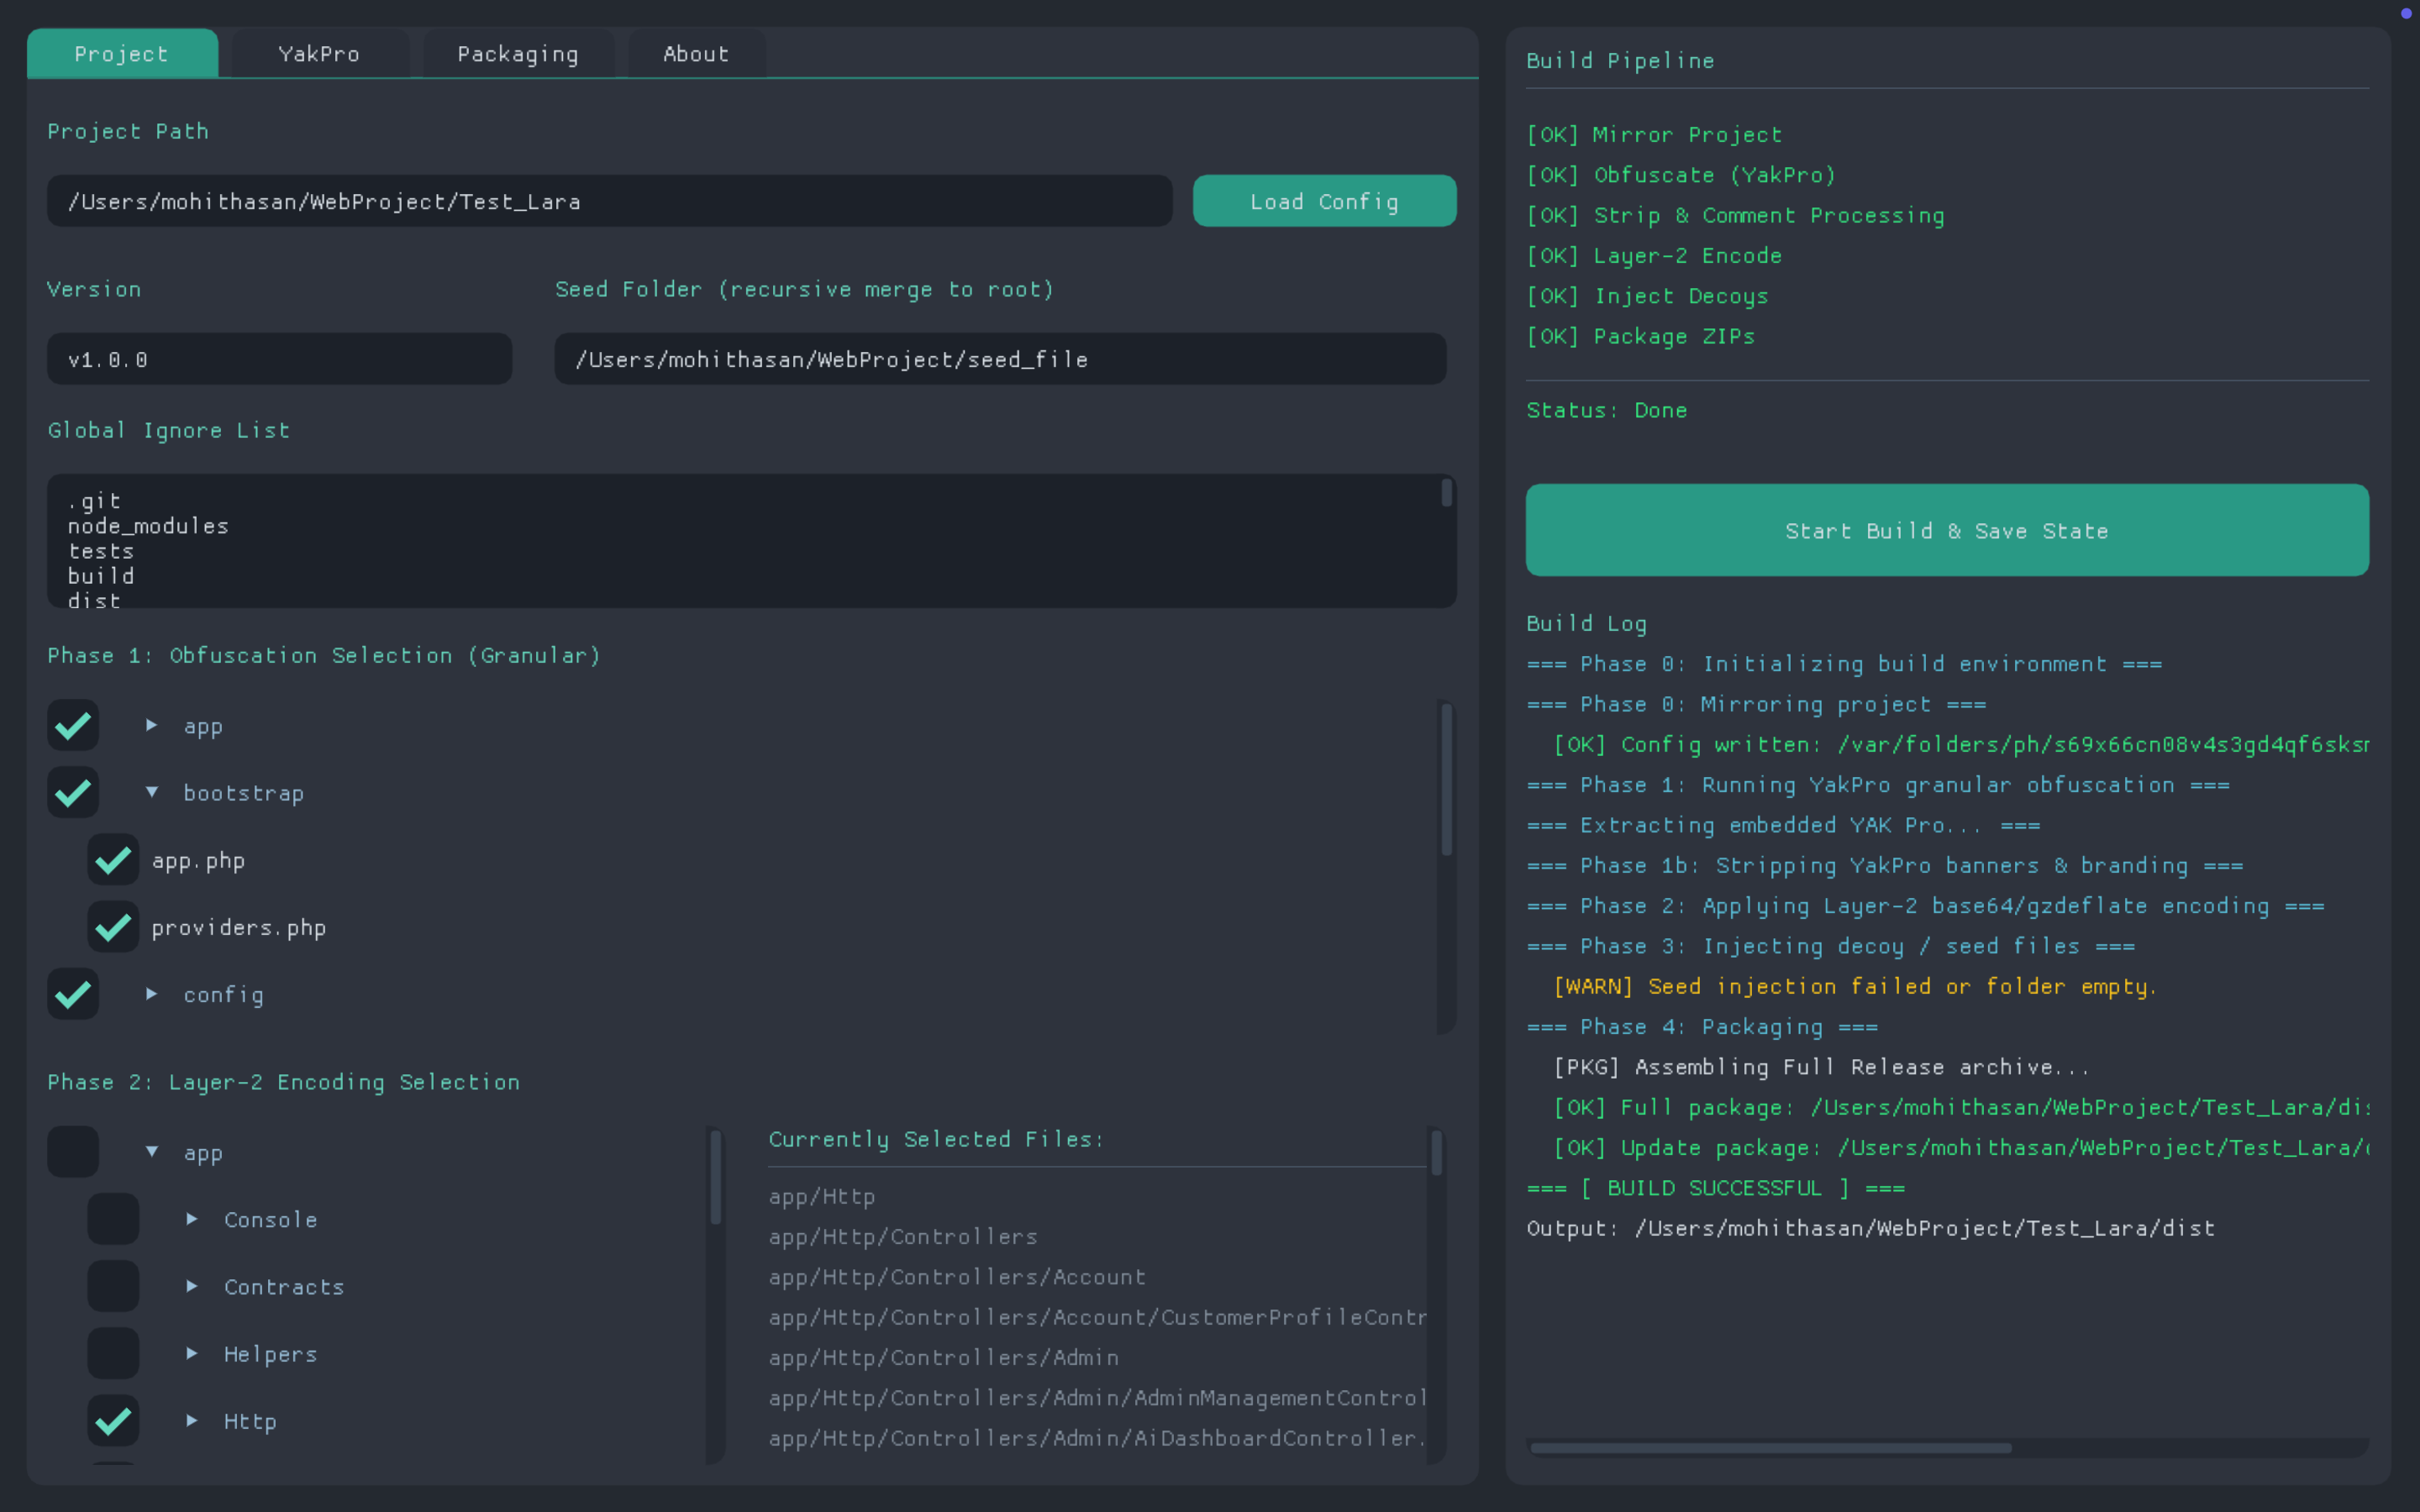Uncheck the Phase 1 app folder checkbox
Viewport: 2420px width, 1512px height.
(73, 725)
